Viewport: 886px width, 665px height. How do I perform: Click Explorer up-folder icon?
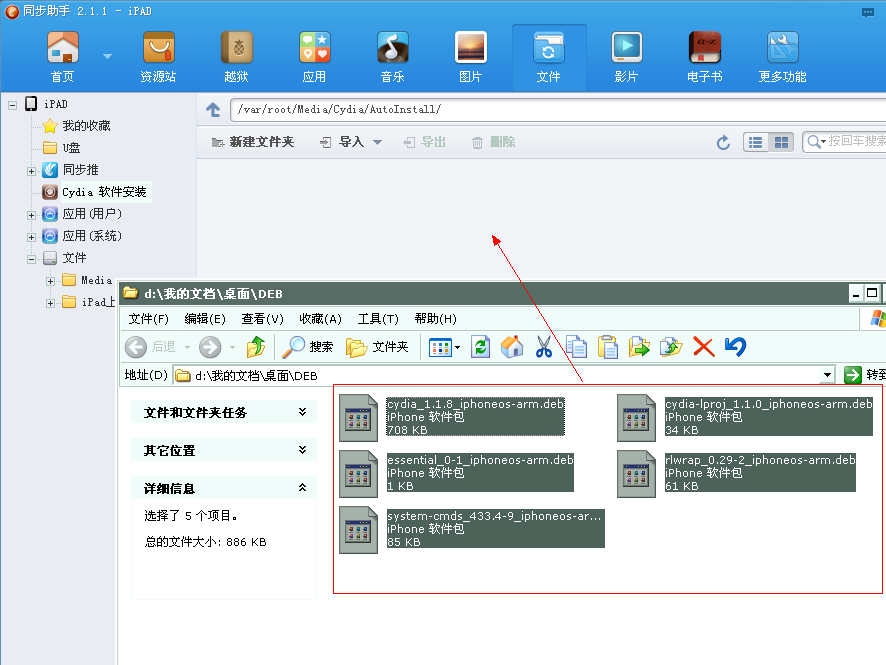(256, 347)
